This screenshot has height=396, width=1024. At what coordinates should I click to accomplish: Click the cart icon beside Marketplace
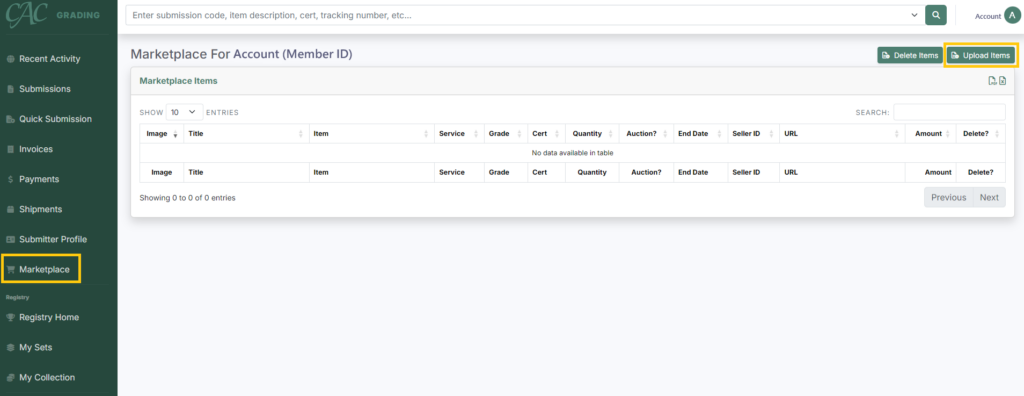click(x=10, y=269)
